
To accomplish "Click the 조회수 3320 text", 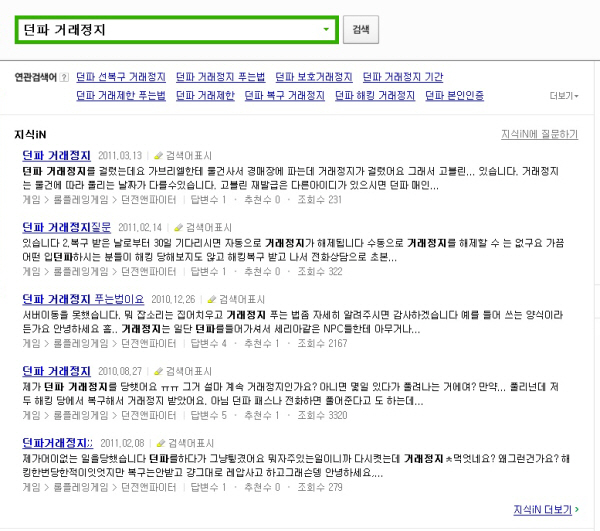I will point(323,415).
